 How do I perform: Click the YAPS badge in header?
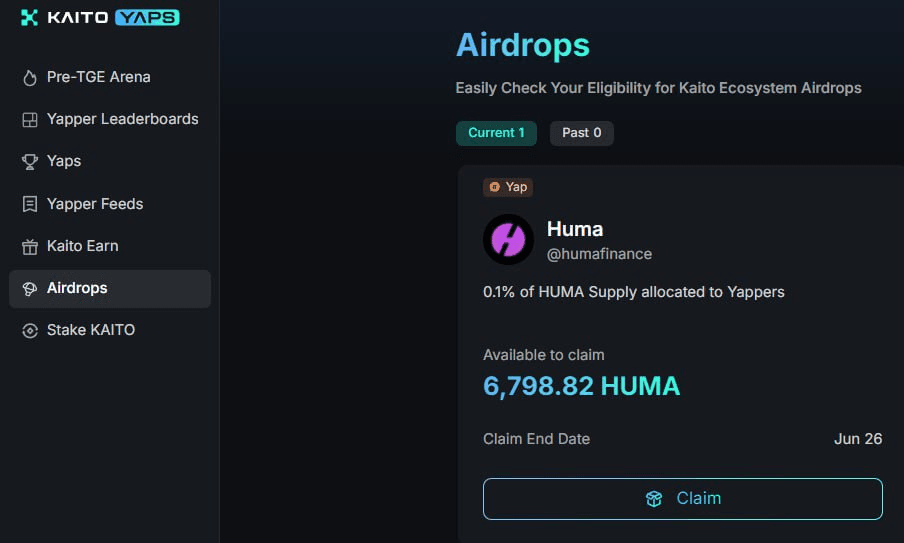[147, 17]
